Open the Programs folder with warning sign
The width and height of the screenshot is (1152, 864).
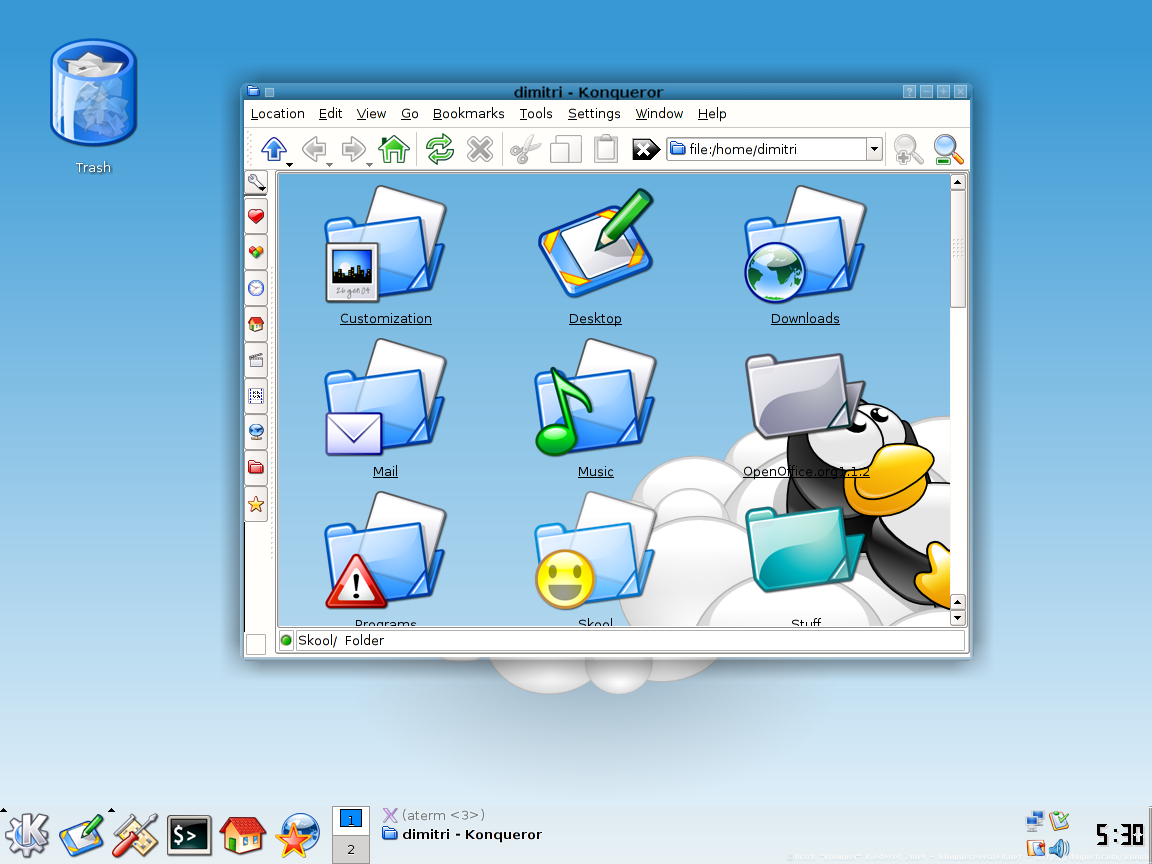point(385,557)
